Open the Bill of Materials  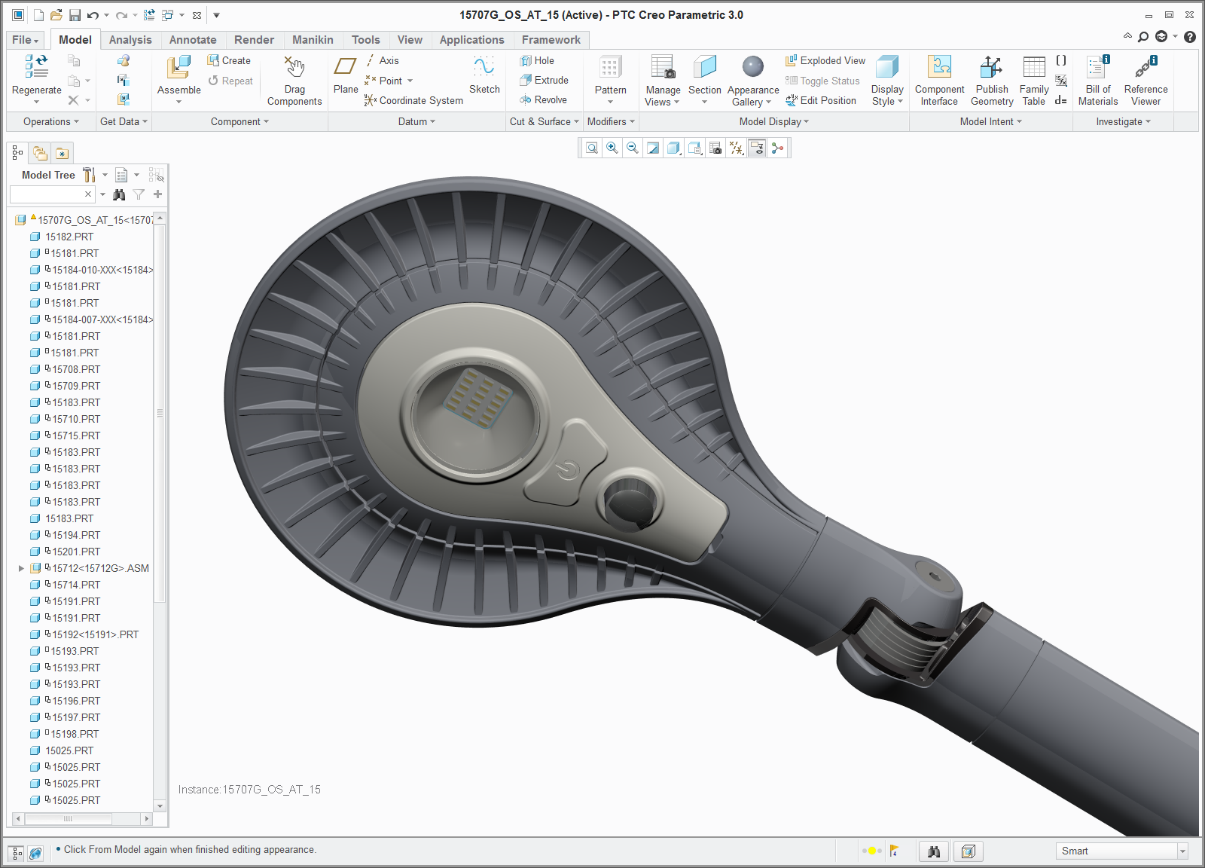1098,80
